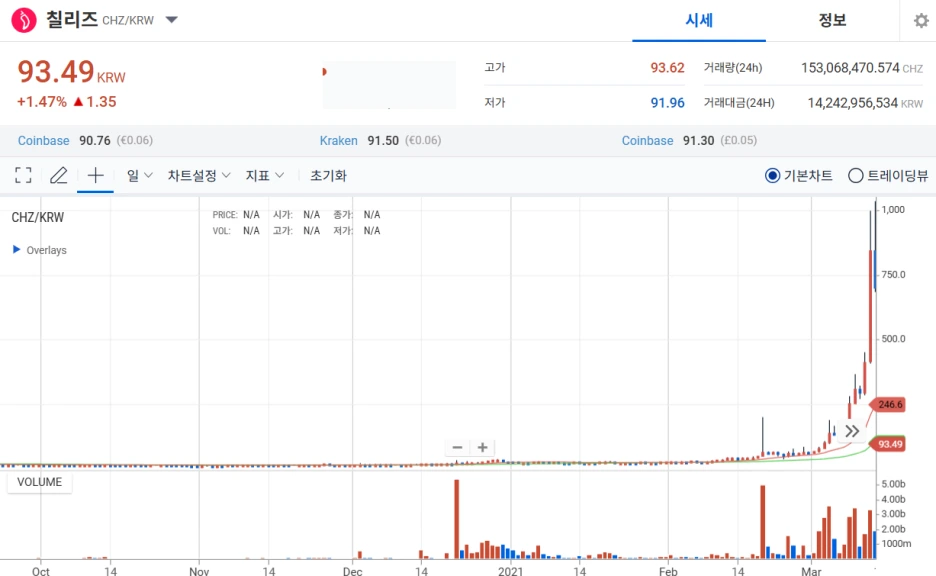Switch to the 정보 tab
936x576 pixels.
832,20
